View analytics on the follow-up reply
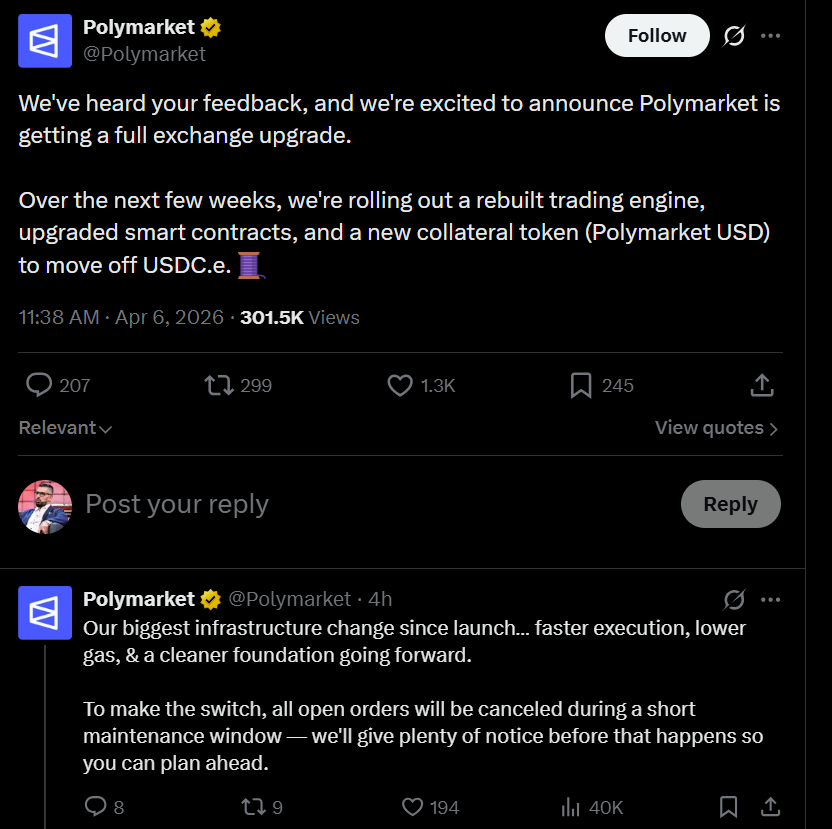 click(x=566, y=806)
